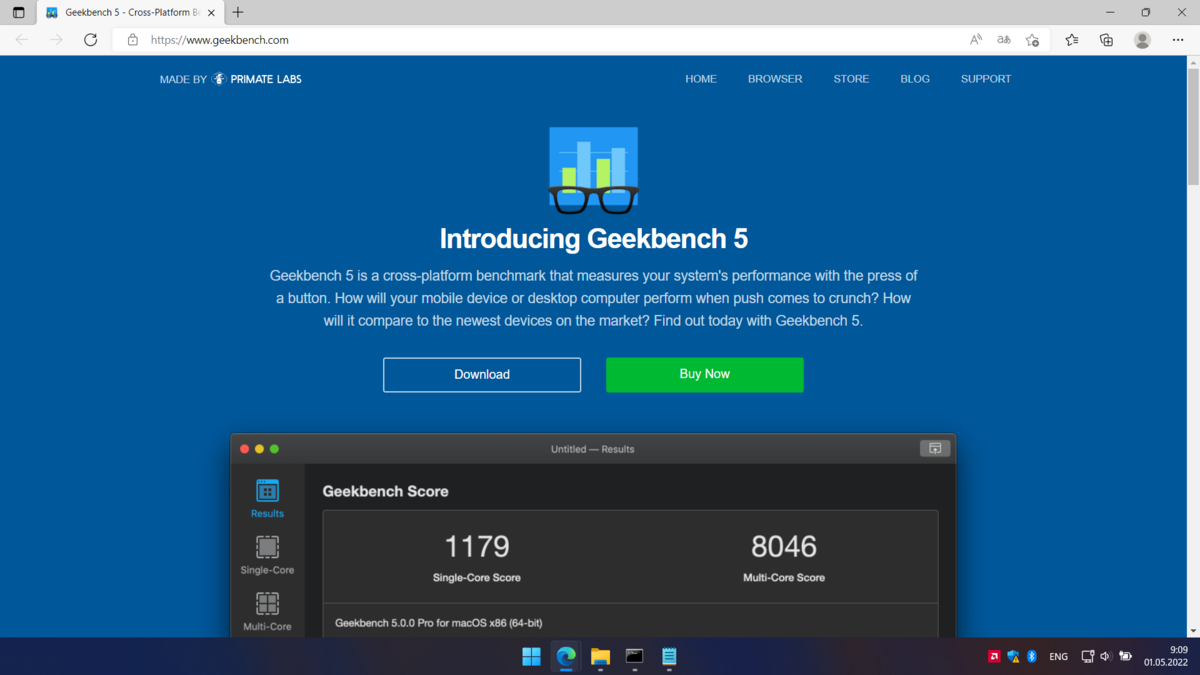The image size is (1200, 675).
Task: Open the BROWSER nav item
Action: (x=775, y=79)
